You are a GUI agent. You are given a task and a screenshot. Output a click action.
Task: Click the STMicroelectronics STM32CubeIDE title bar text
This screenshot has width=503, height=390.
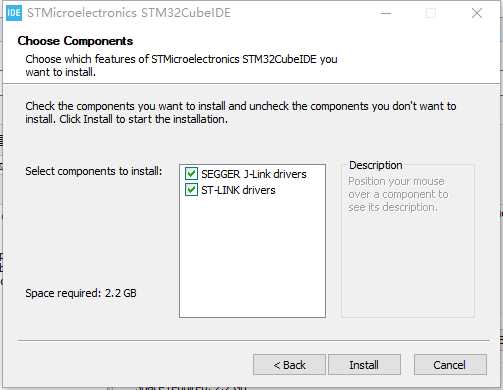(x=129, y=13)
